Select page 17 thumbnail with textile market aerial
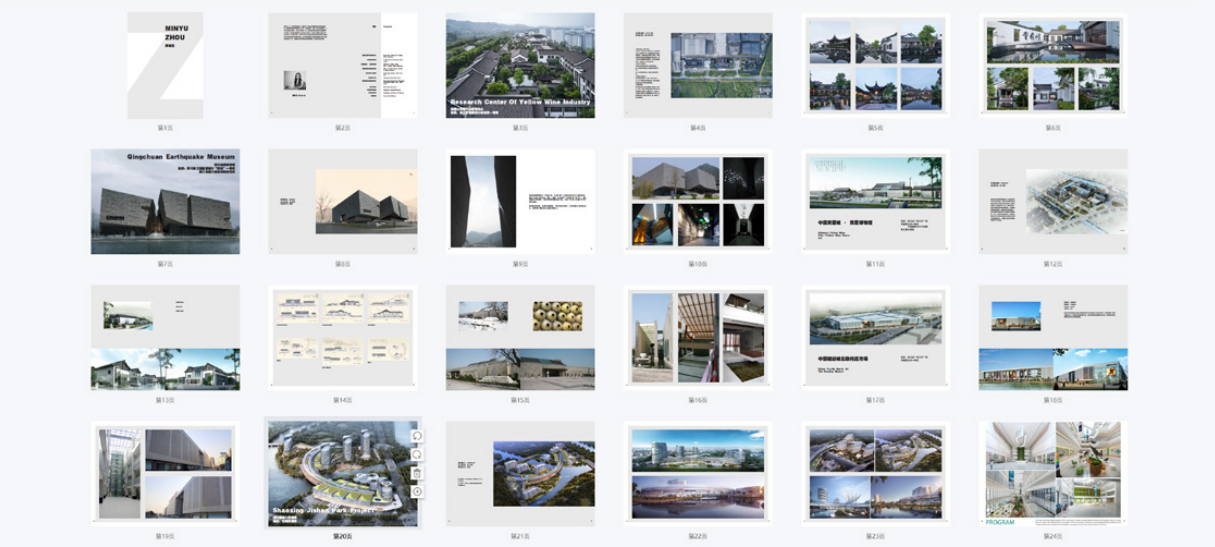The width and height of the screenshot is (1215, 547). tap(876, 338)
